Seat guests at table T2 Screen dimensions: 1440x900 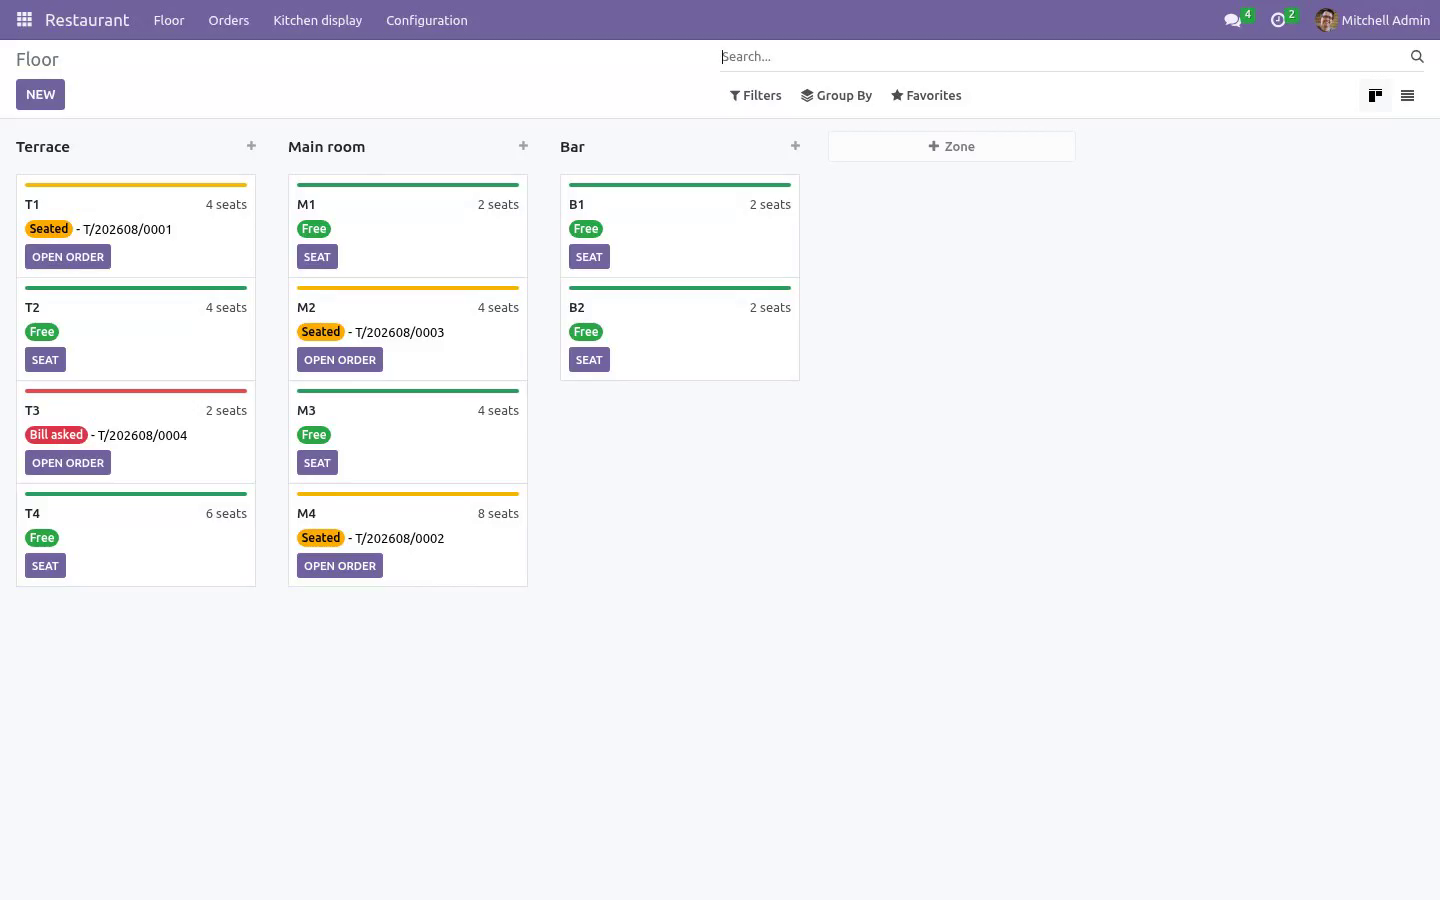pos(45,360)
